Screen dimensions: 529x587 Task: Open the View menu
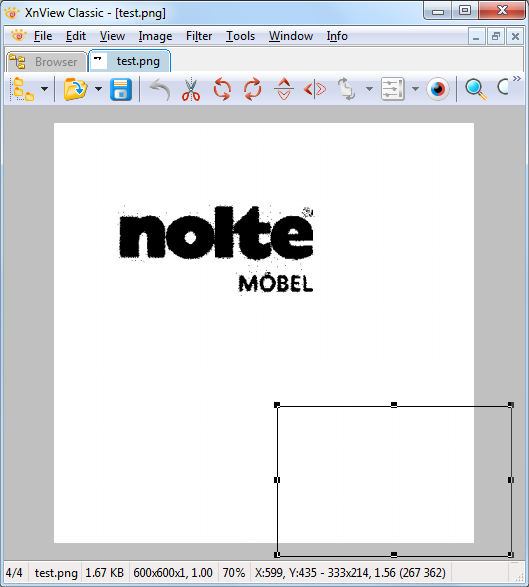pyautogui.click(x=112, y=36)
